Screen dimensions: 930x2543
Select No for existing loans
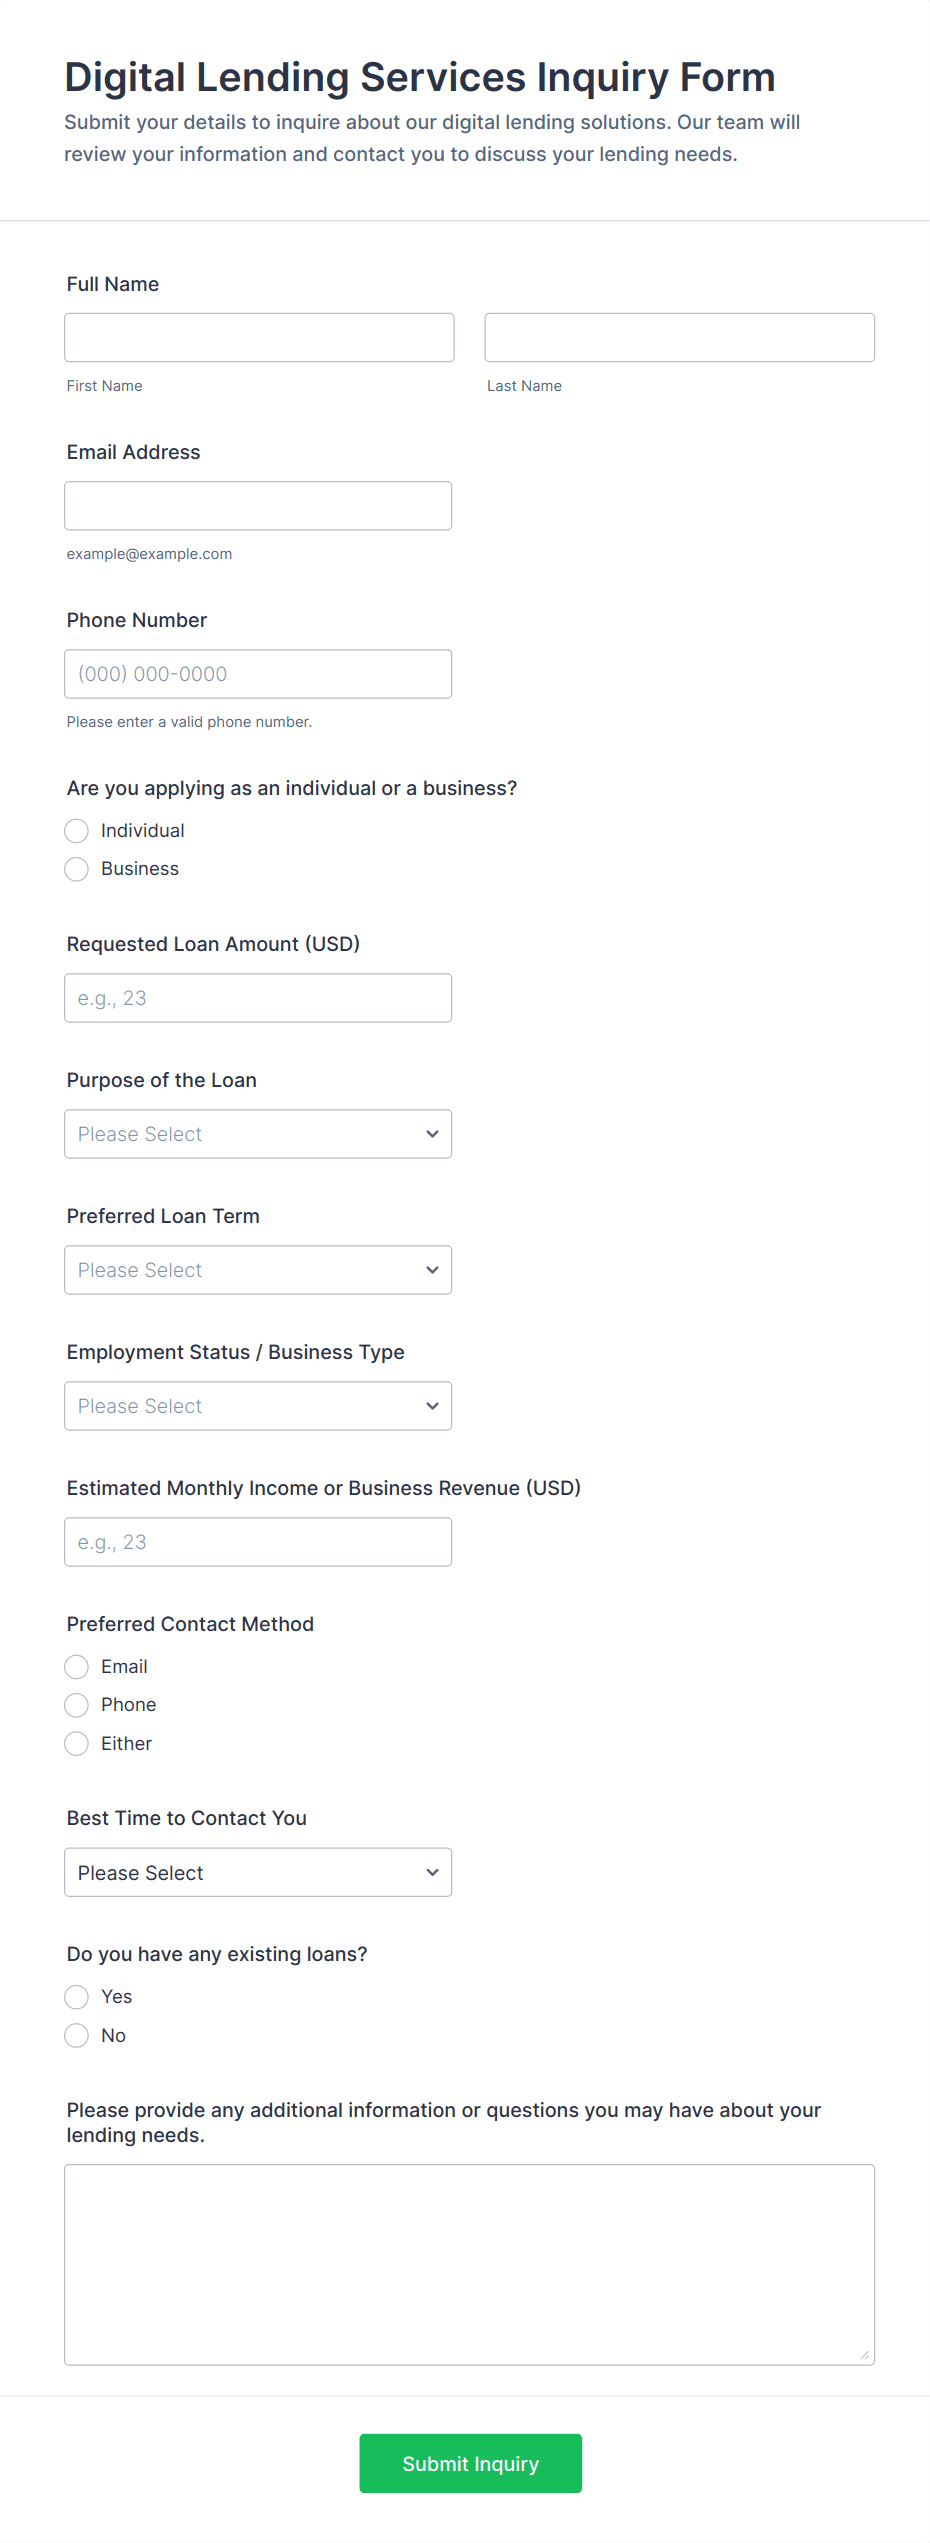point(77,2036)
